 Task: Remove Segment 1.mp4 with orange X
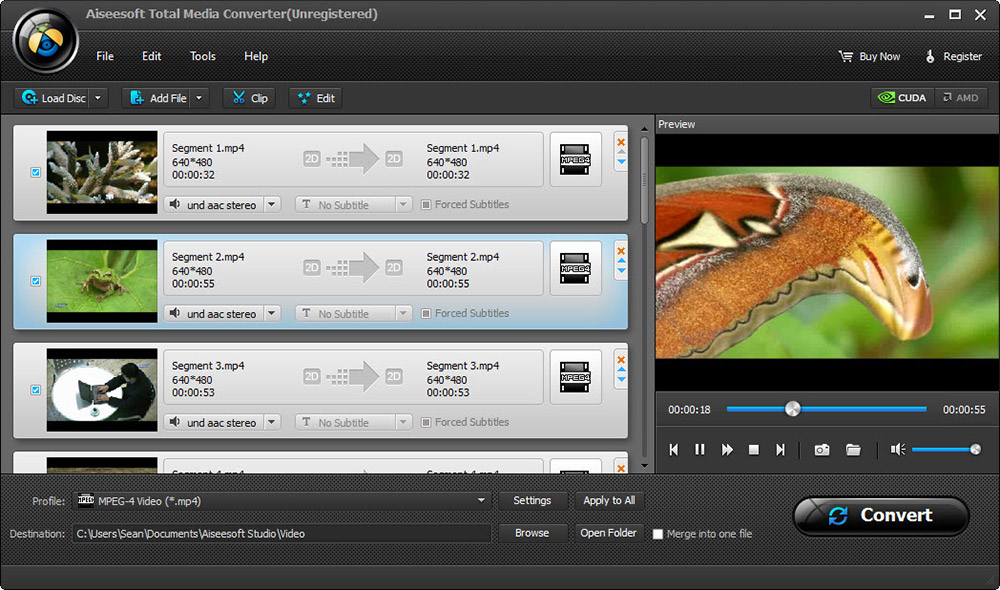pos(621,142)
